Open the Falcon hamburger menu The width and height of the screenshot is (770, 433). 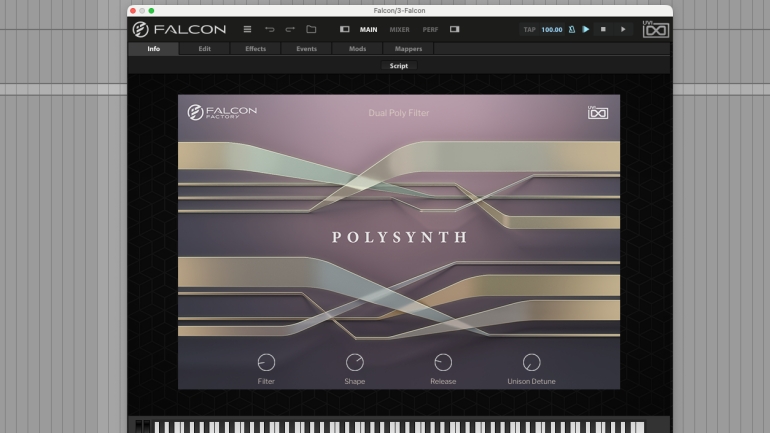[x=248, y=29]
